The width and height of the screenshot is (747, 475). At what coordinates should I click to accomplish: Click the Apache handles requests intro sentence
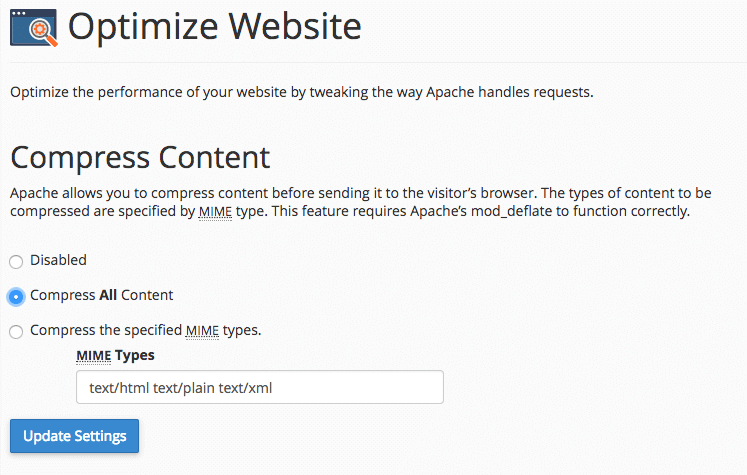[302, 92]
